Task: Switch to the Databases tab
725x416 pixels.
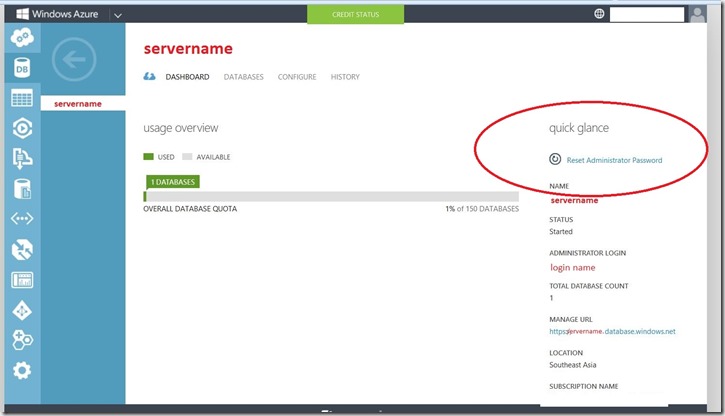Action: (x=244, y=77)
